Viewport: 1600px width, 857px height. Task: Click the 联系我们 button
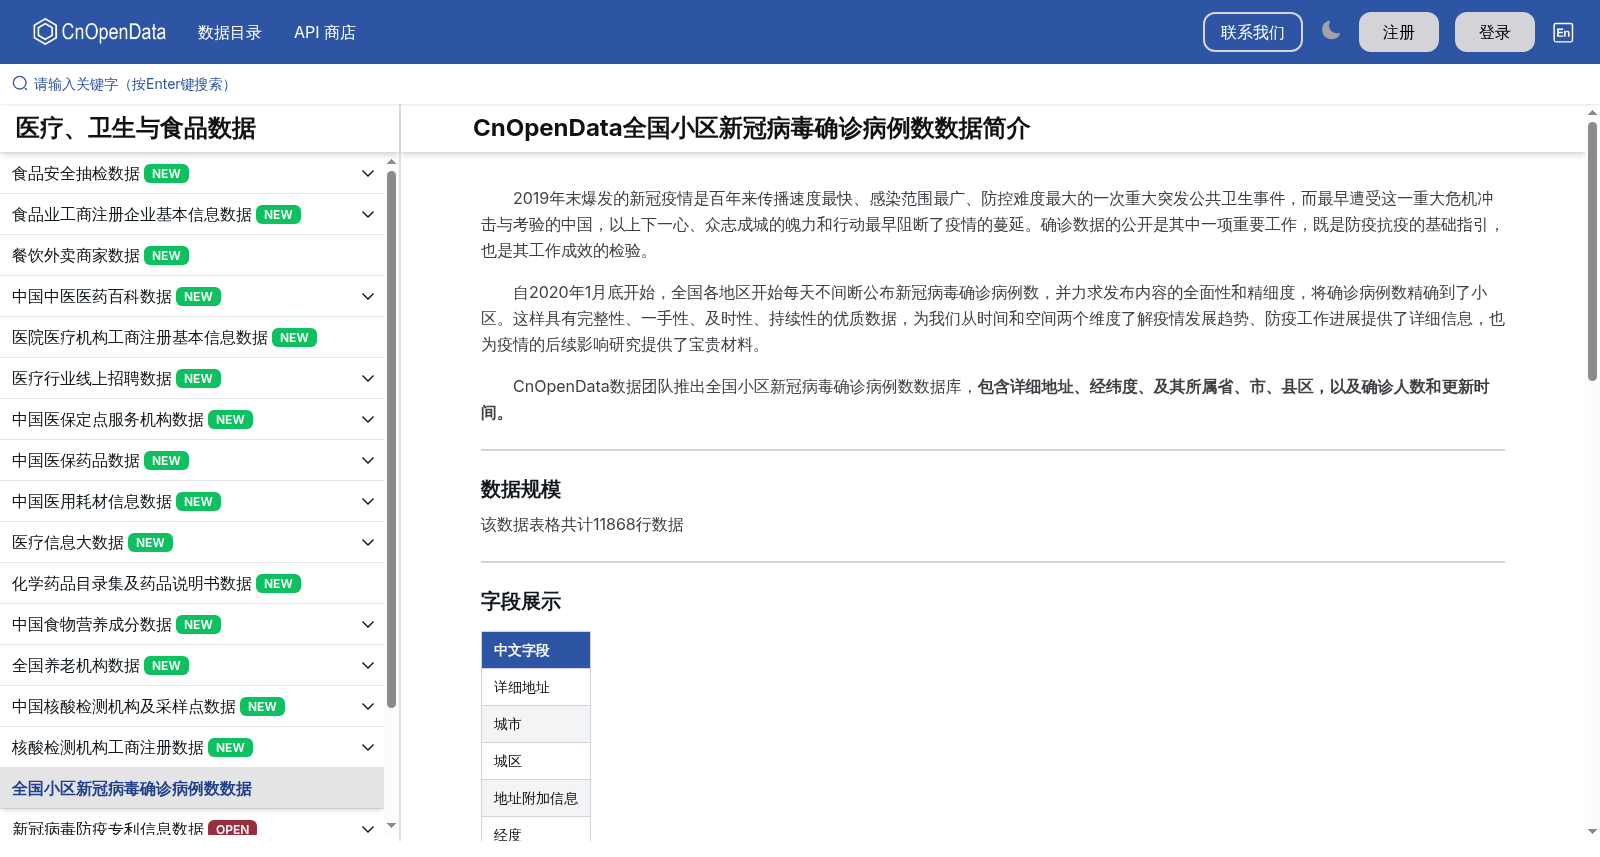(x=1252, y=32)
